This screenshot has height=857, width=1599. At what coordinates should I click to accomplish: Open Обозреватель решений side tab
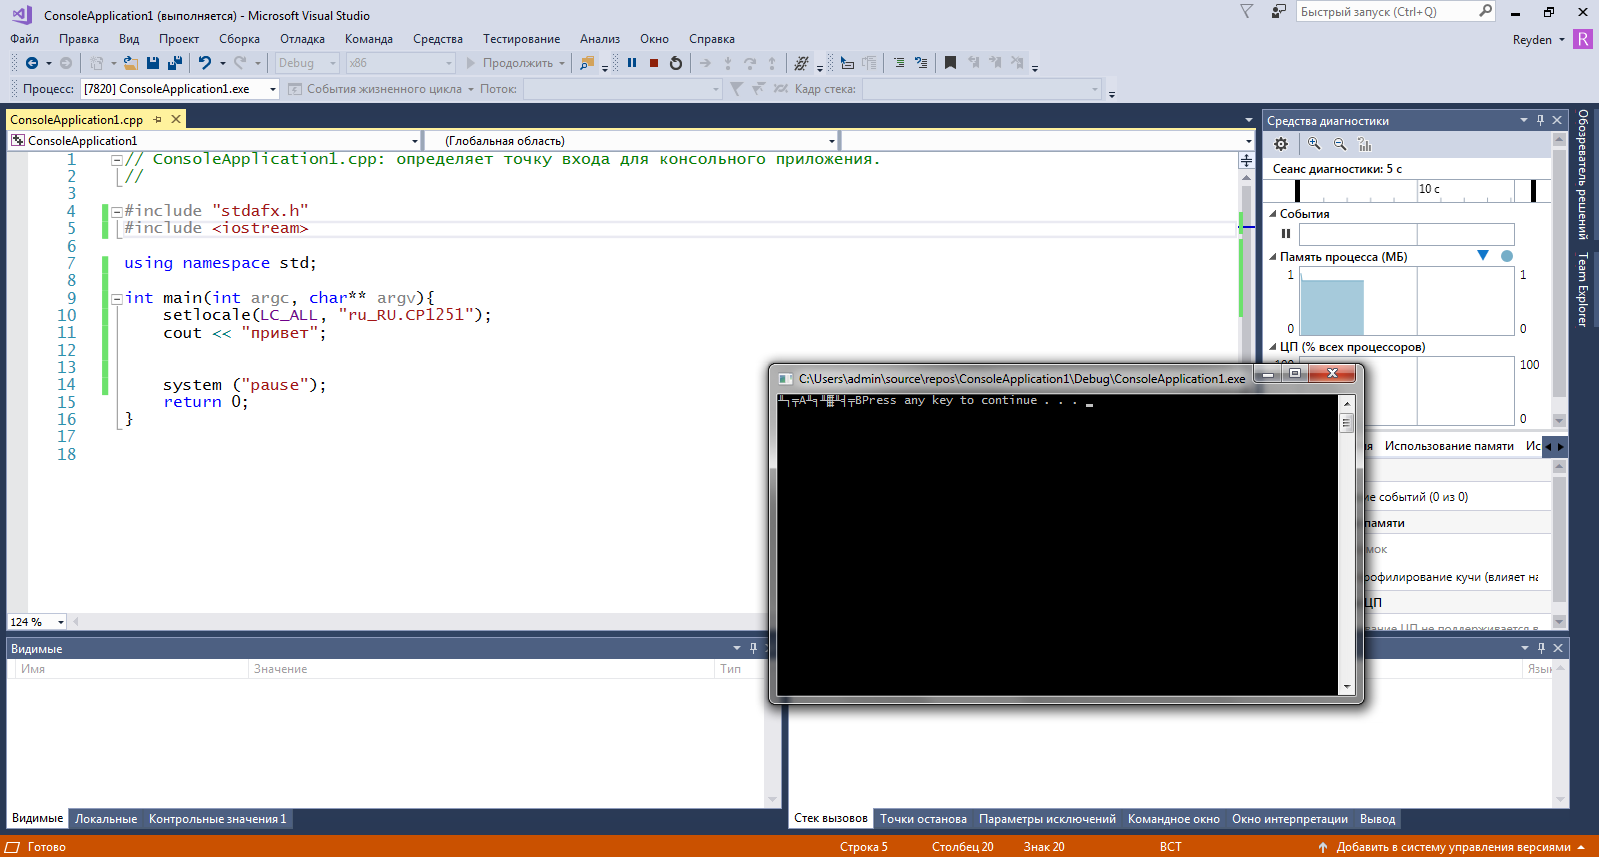click(x=1583, y=175)
